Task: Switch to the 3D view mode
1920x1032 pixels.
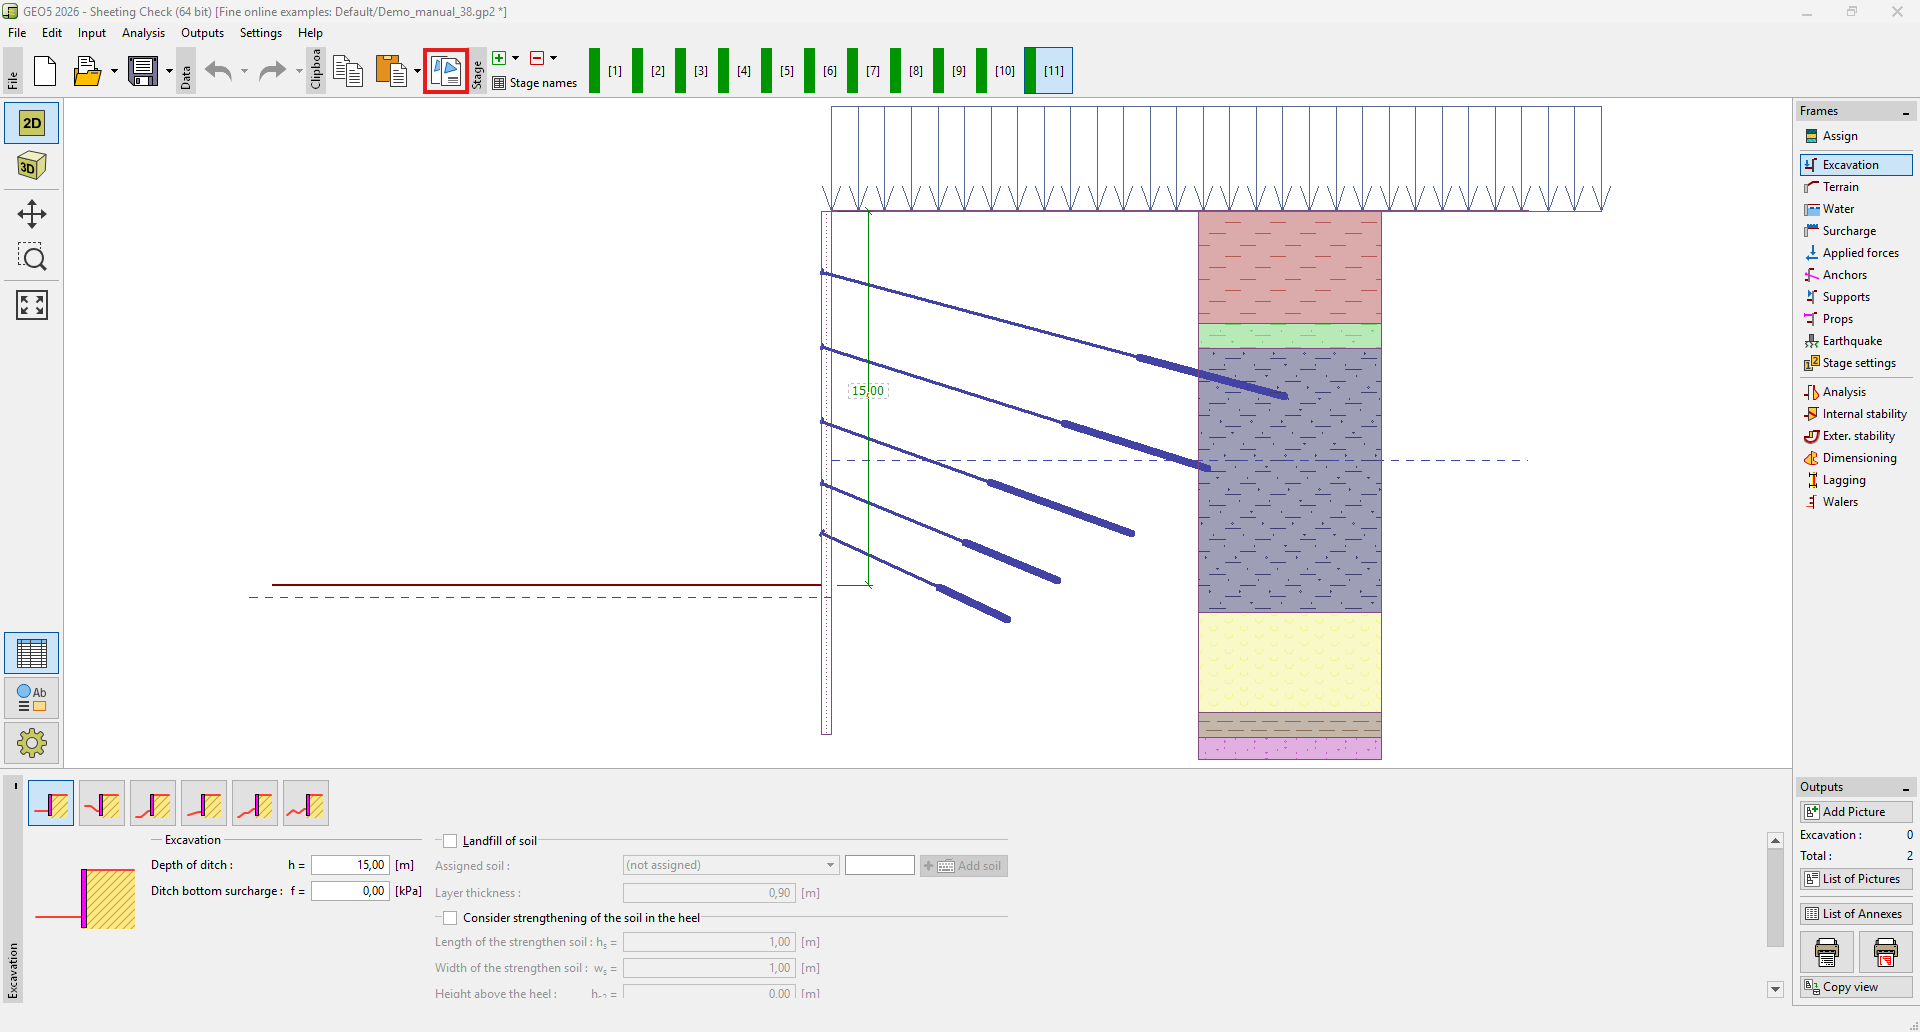Action: (x=32, y=166)
